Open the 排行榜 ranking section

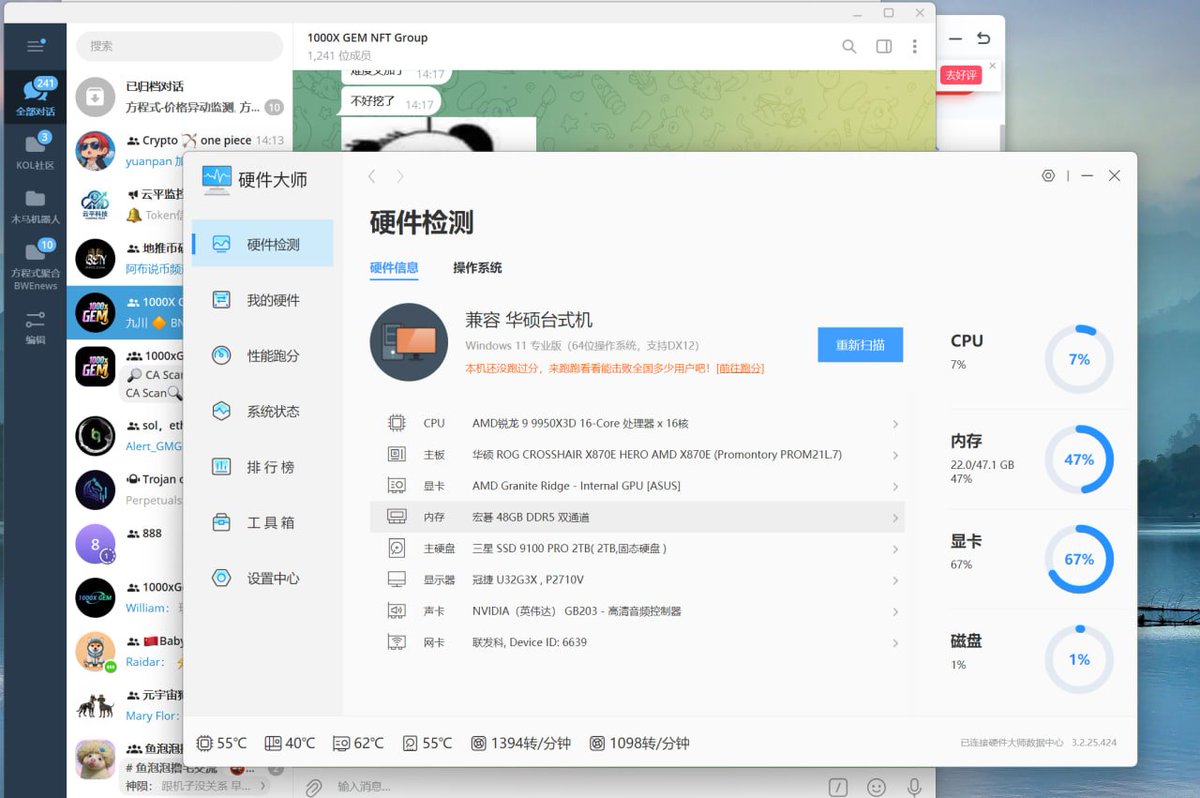262,467
